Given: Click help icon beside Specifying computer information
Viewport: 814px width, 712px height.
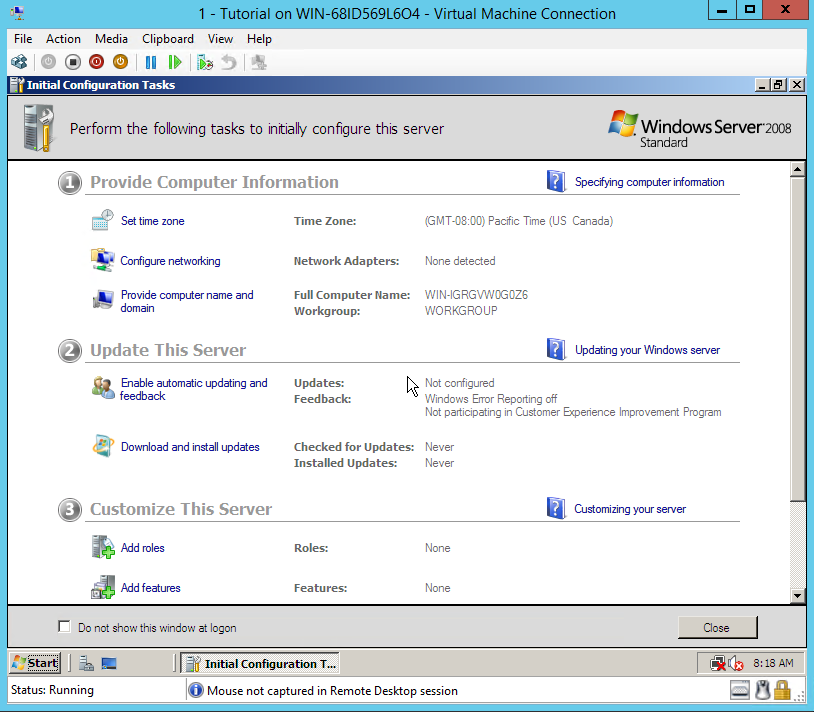Looking at the screenshot, I should pyautogui.click(x=556, y=181).
